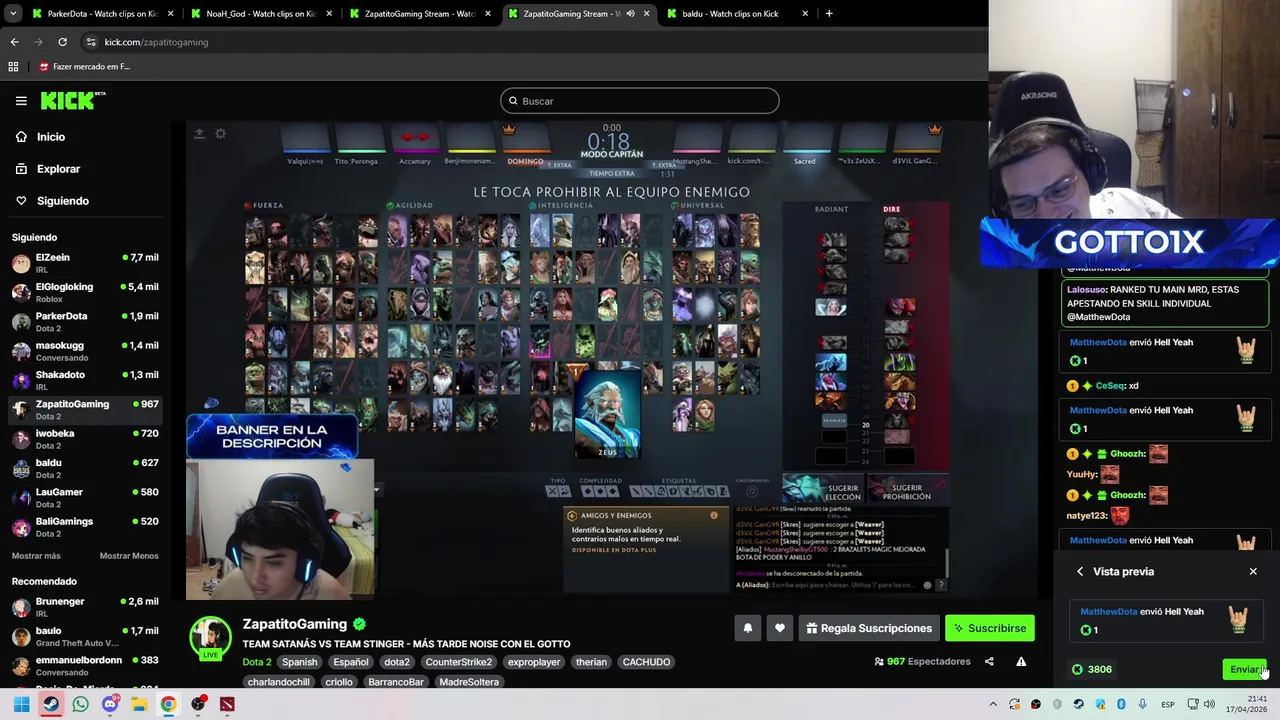Go to Inicio in sidebar

pos(51,137)
